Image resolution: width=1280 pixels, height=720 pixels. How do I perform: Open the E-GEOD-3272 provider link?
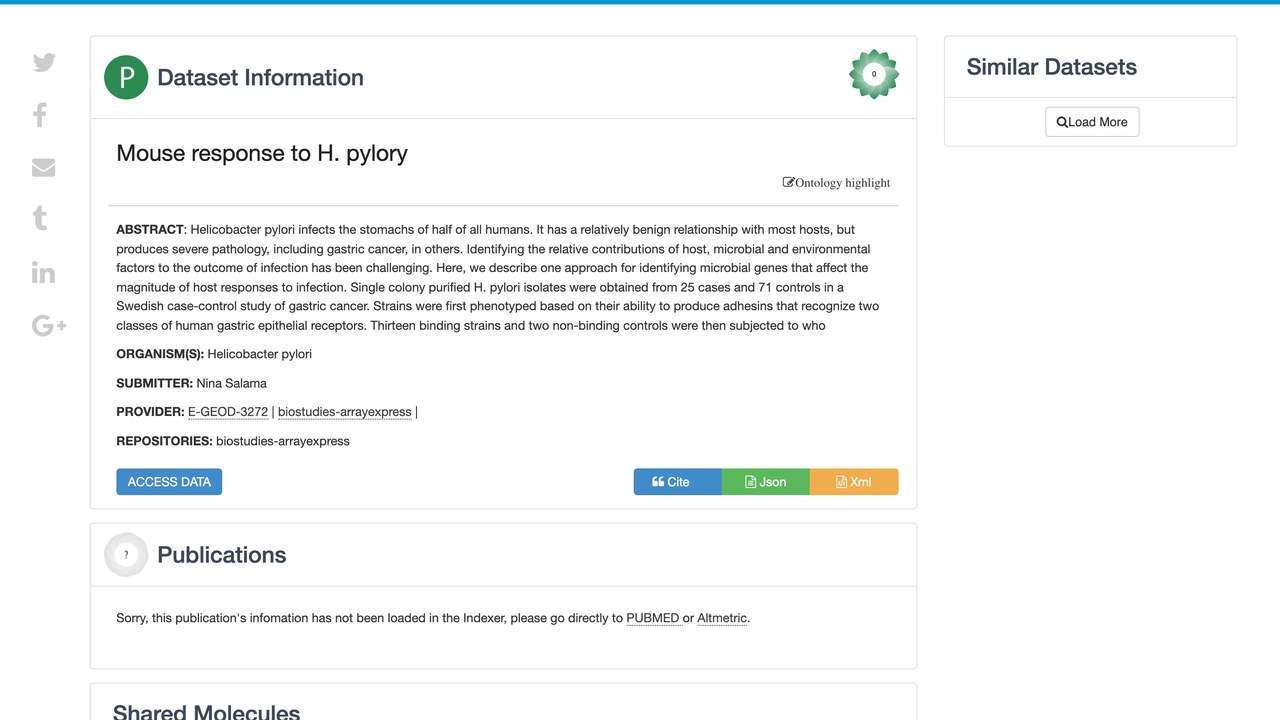point(228,412)
